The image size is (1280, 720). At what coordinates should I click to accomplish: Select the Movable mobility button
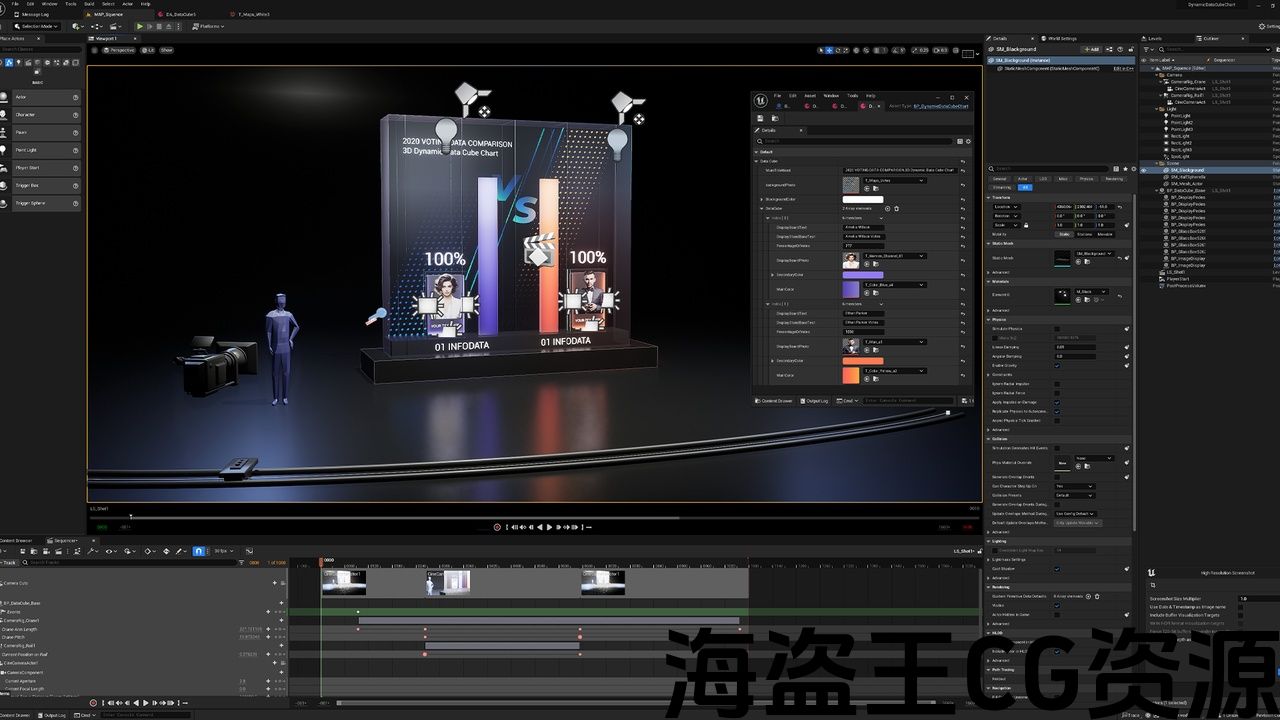[1105, 235]
